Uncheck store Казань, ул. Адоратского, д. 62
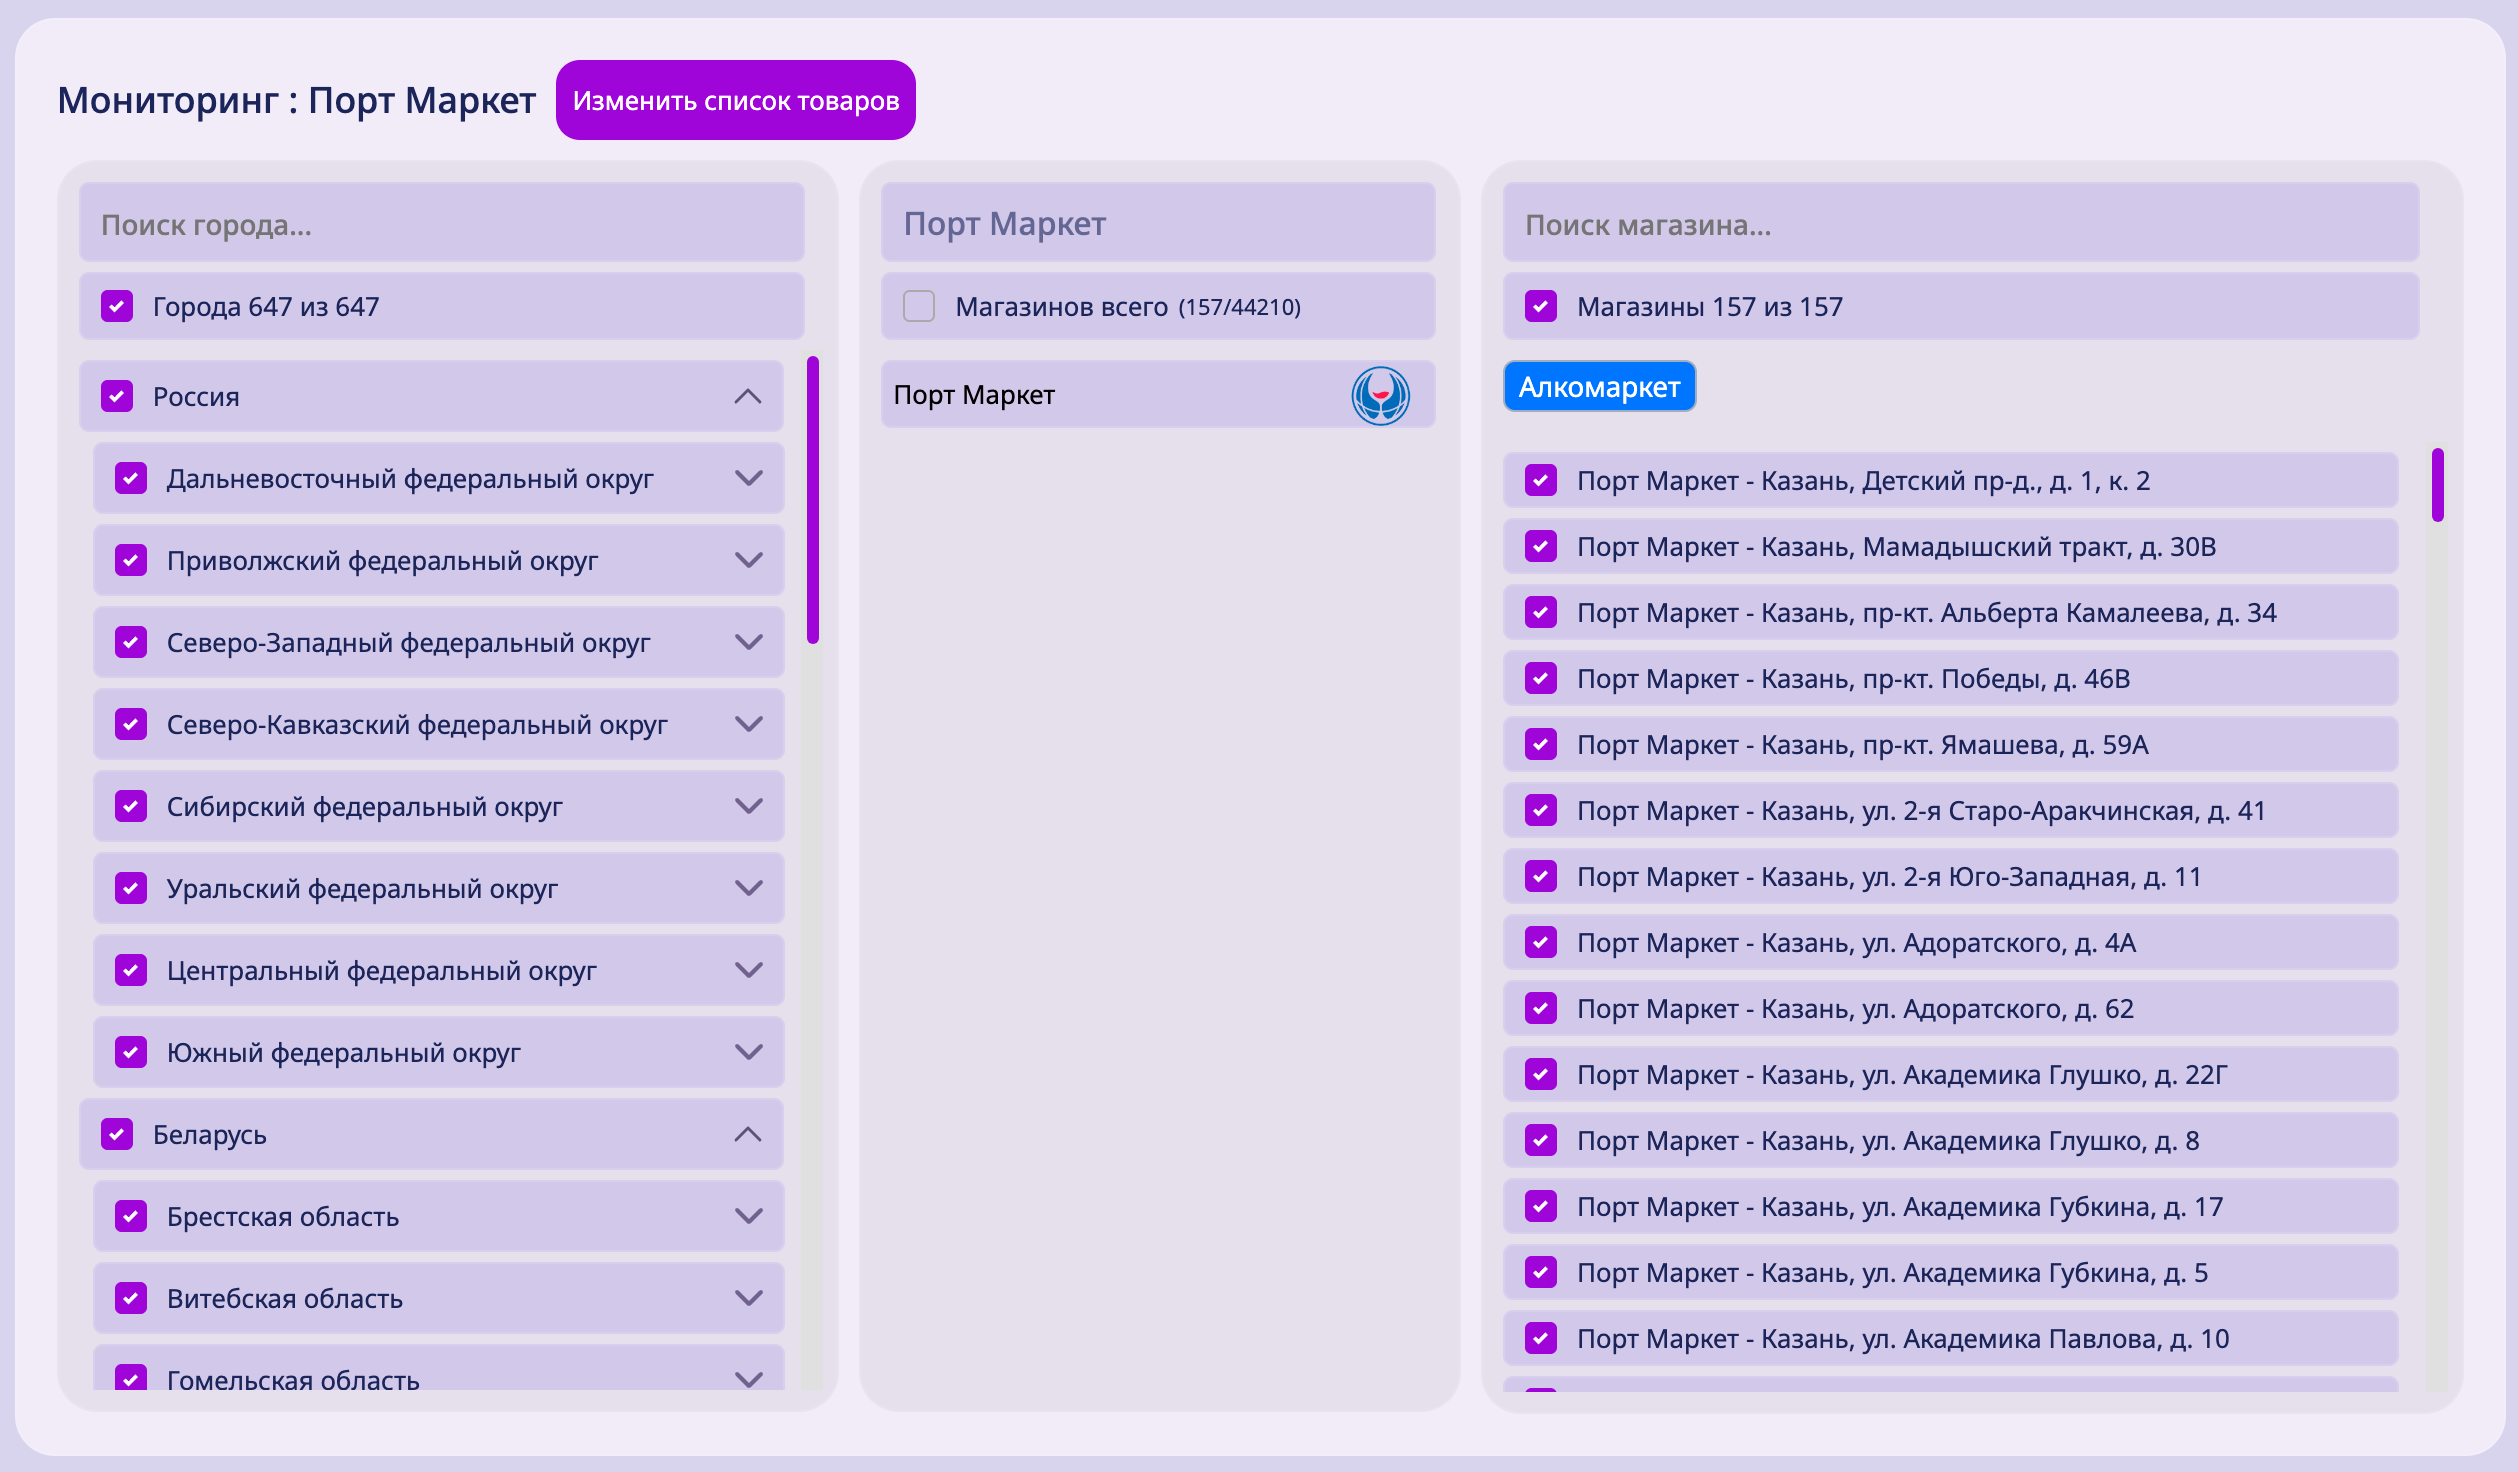 [x=1541, y=1008]
